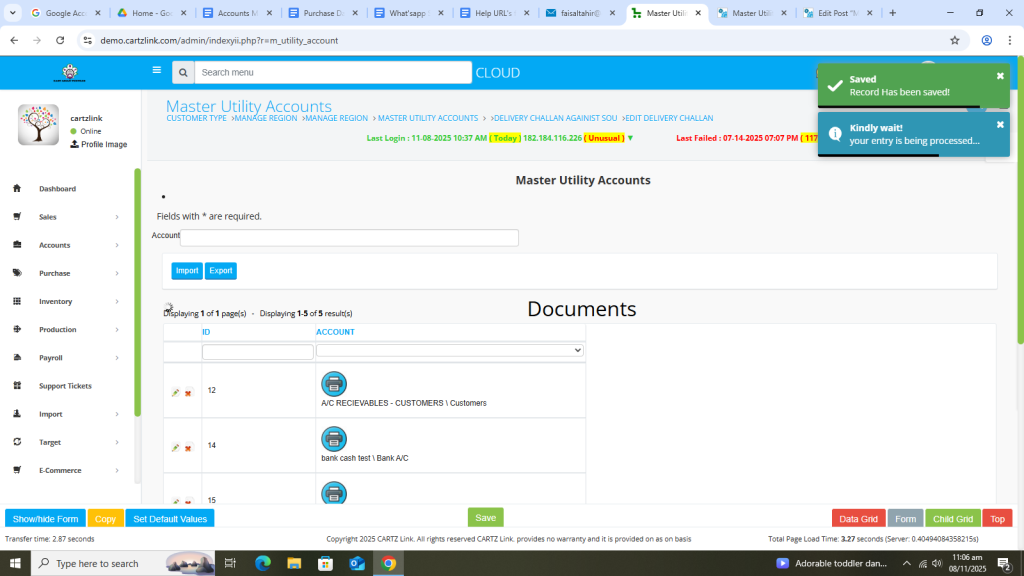Click the printer icon for bank cash test

[x=334, y=438]
